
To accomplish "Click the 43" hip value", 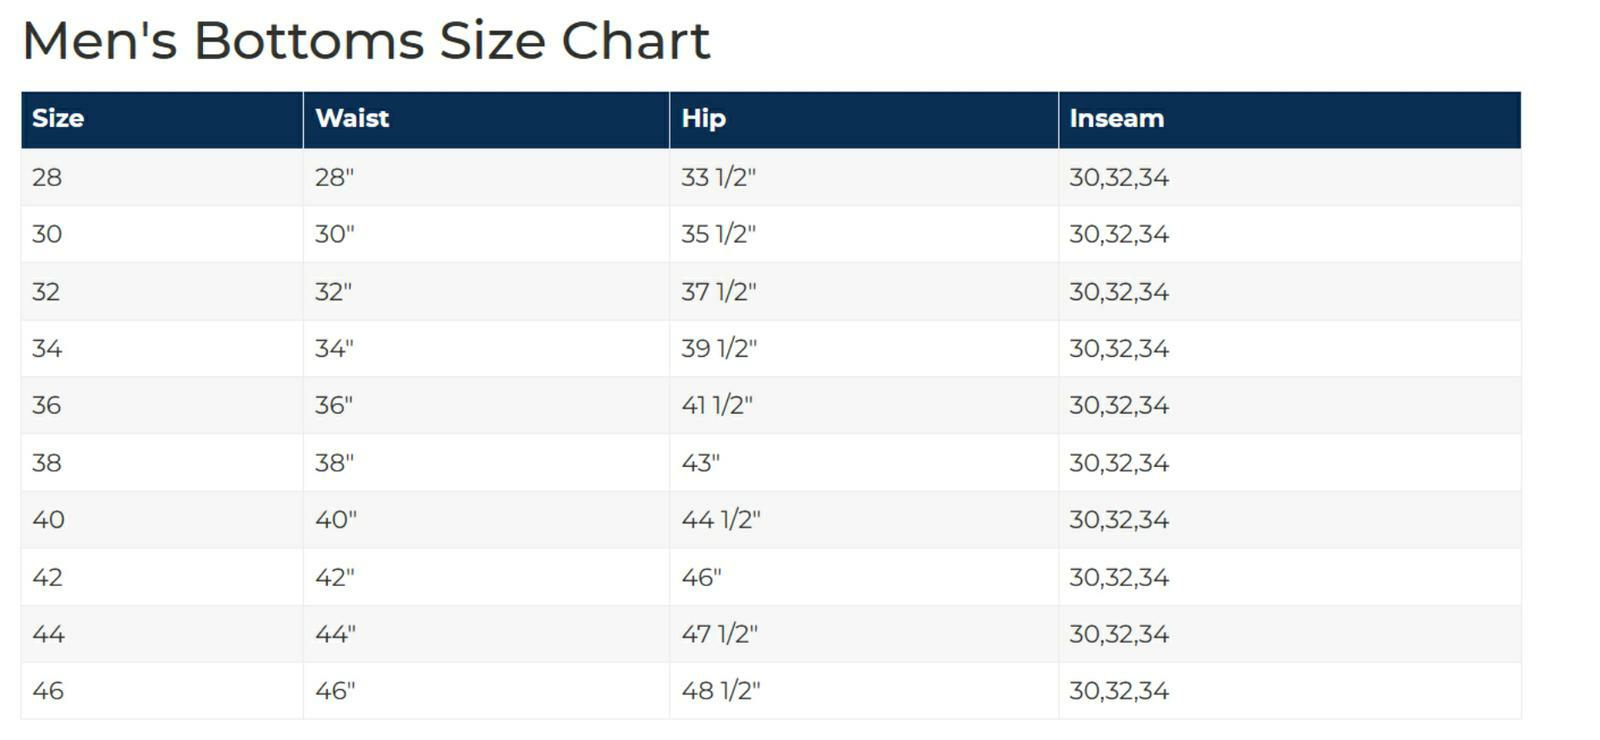I will coord(701,463).
